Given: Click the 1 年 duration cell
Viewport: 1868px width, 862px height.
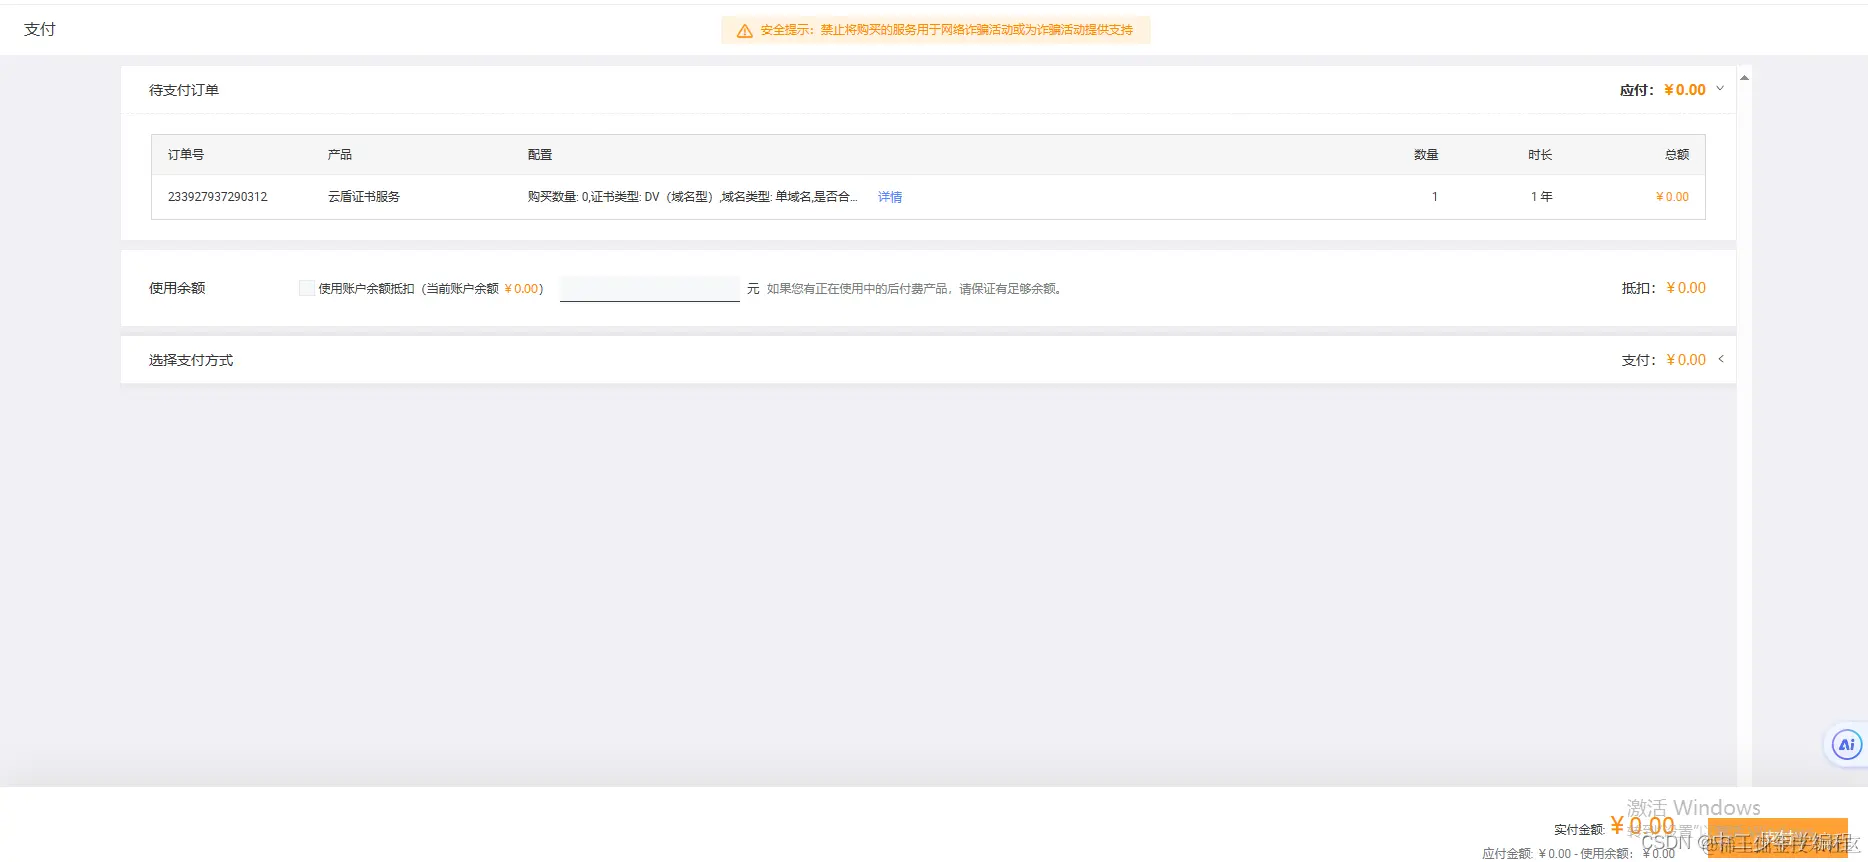Looking at the screenshot, I should pos(1541,197).
